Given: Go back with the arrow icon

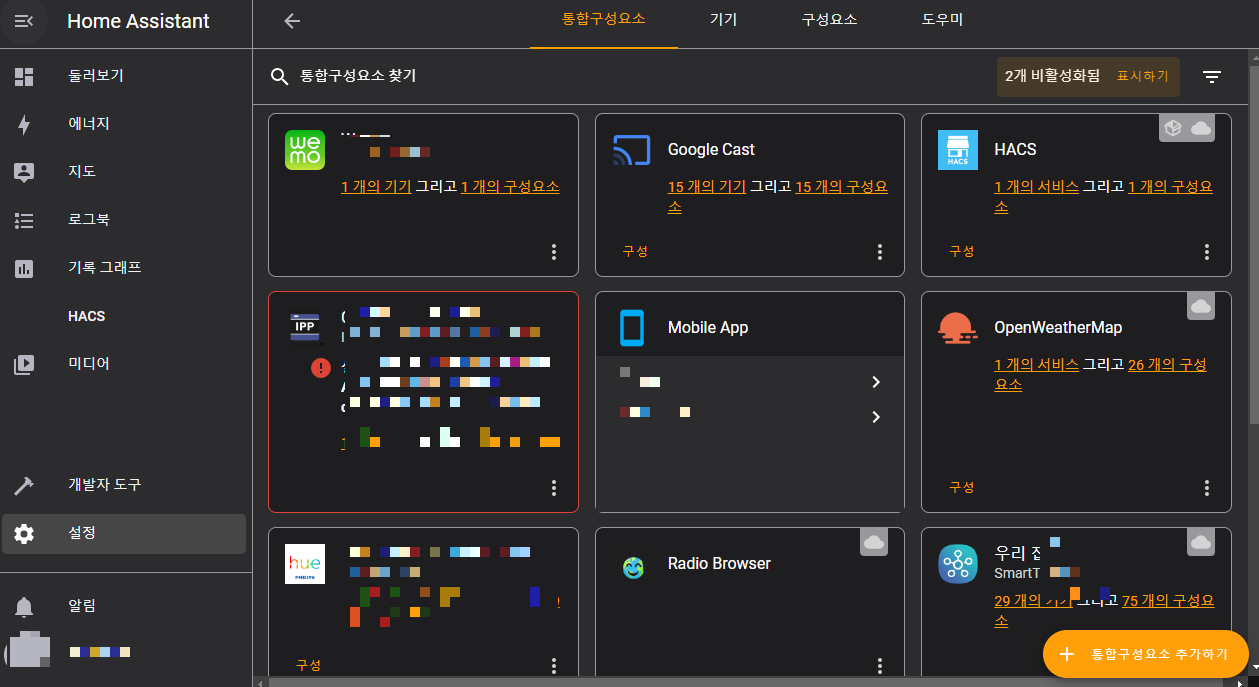Looking at the screenshot, I should click(292, 21).
